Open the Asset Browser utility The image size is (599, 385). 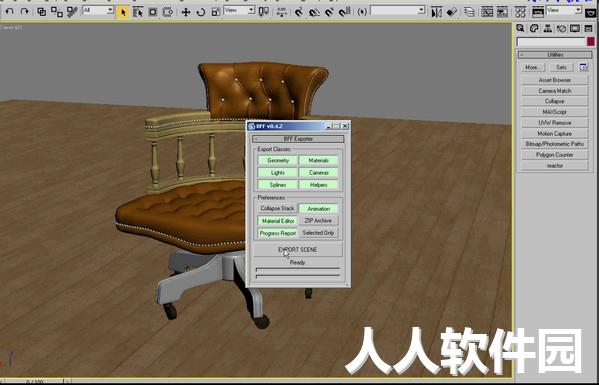tap(555, 80)
